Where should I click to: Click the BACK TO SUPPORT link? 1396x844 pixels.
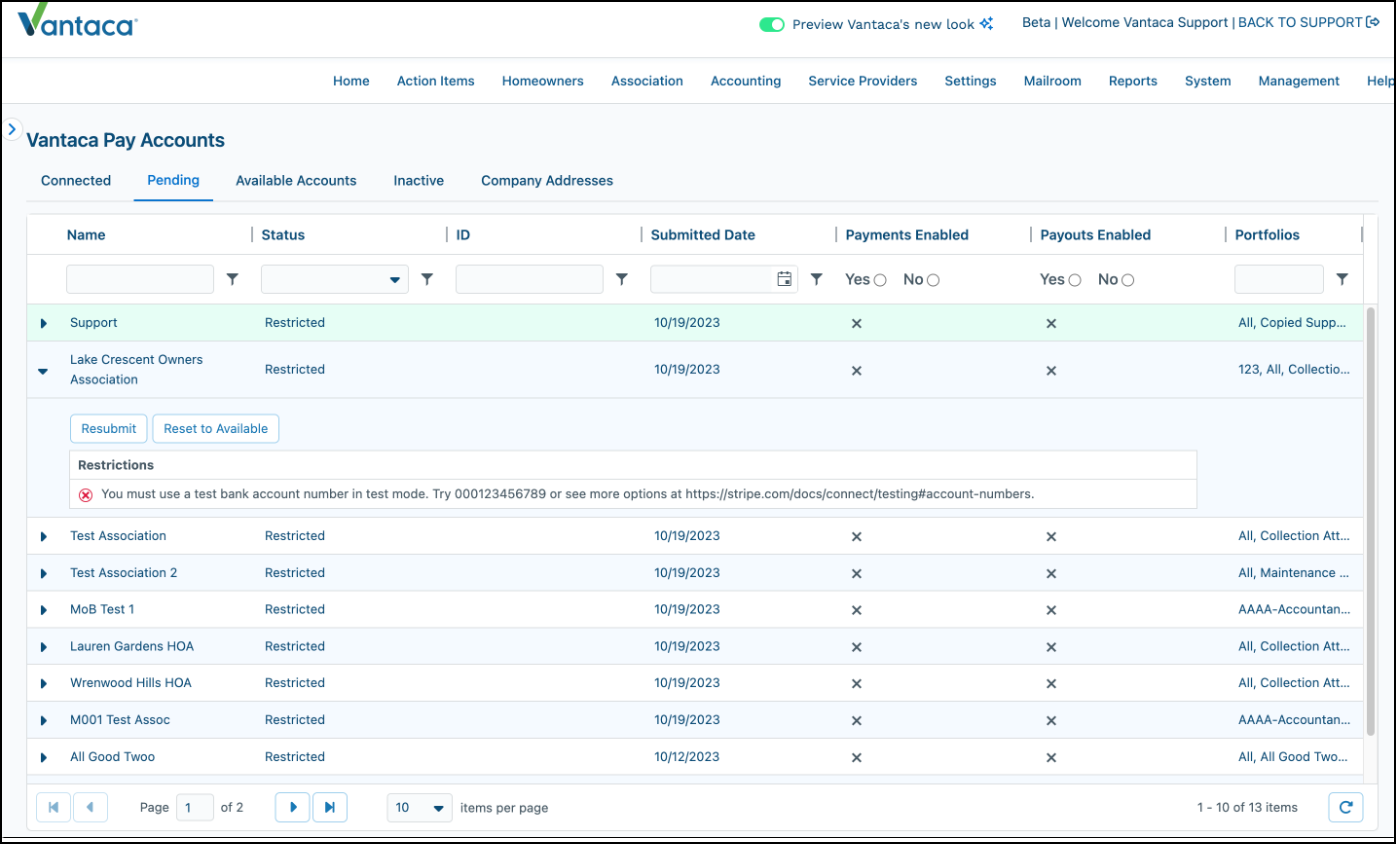pos(1300,22)
